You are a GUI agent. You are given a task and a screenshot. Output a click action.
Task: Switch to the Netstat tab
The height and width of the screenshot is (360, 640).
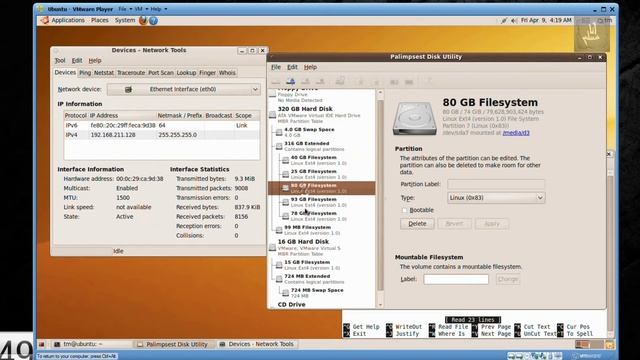point(104,73)
